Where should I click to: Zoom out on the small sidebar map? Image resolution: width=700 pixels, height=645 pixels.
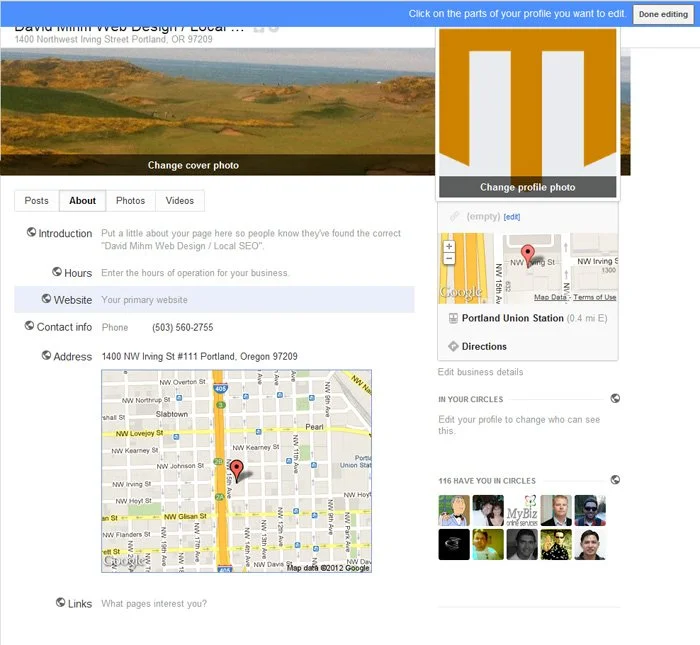(x=449, y=258)
